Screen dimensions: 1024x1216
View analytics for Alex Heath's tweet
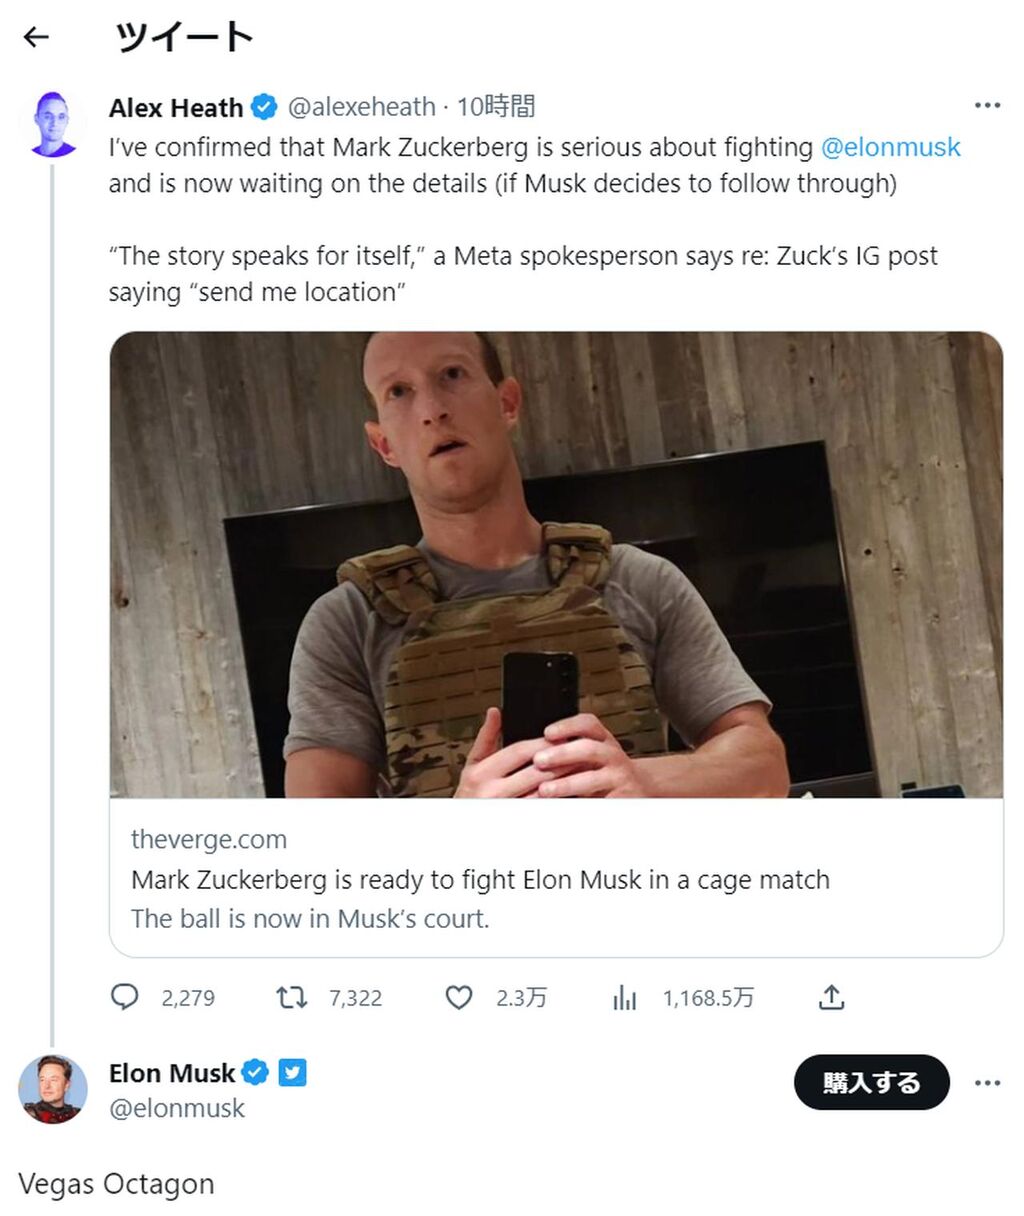625,997
